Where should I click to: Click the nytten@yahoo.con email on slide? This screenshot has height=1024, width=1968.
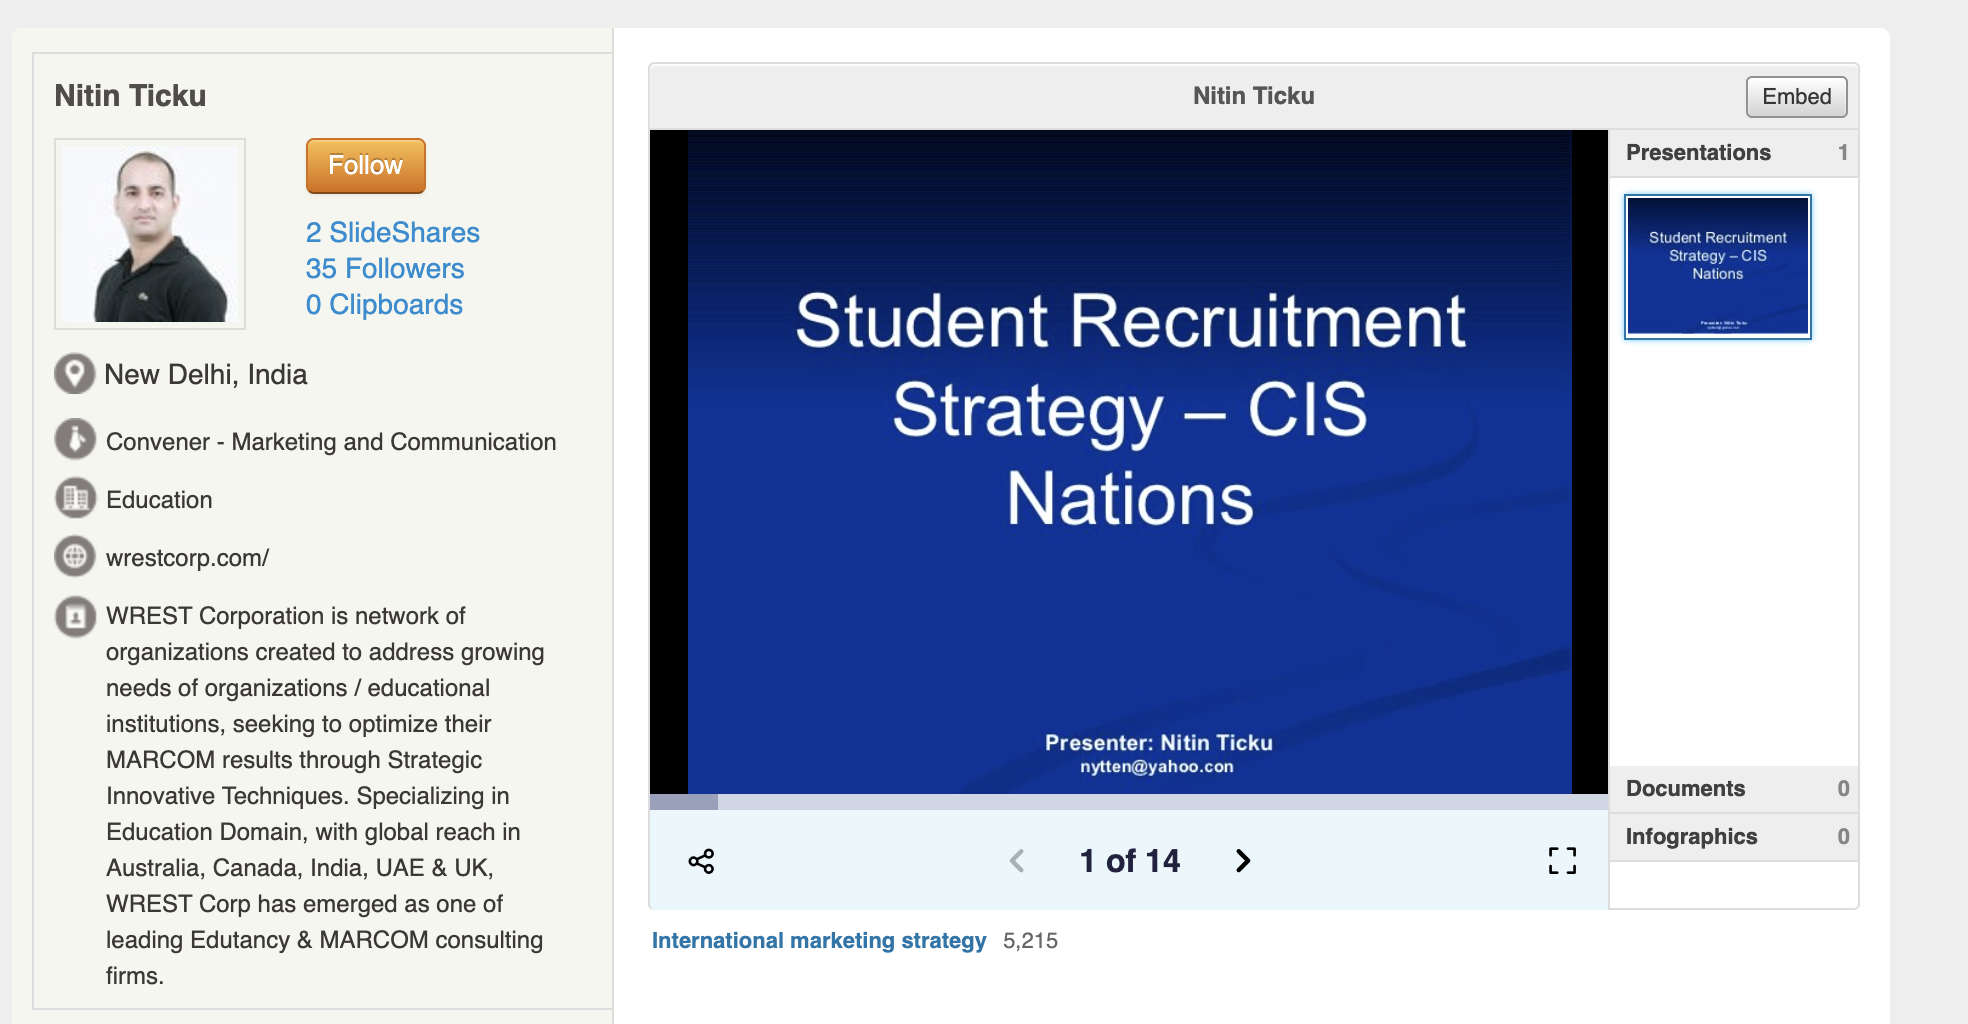(x=1157, y=767)
